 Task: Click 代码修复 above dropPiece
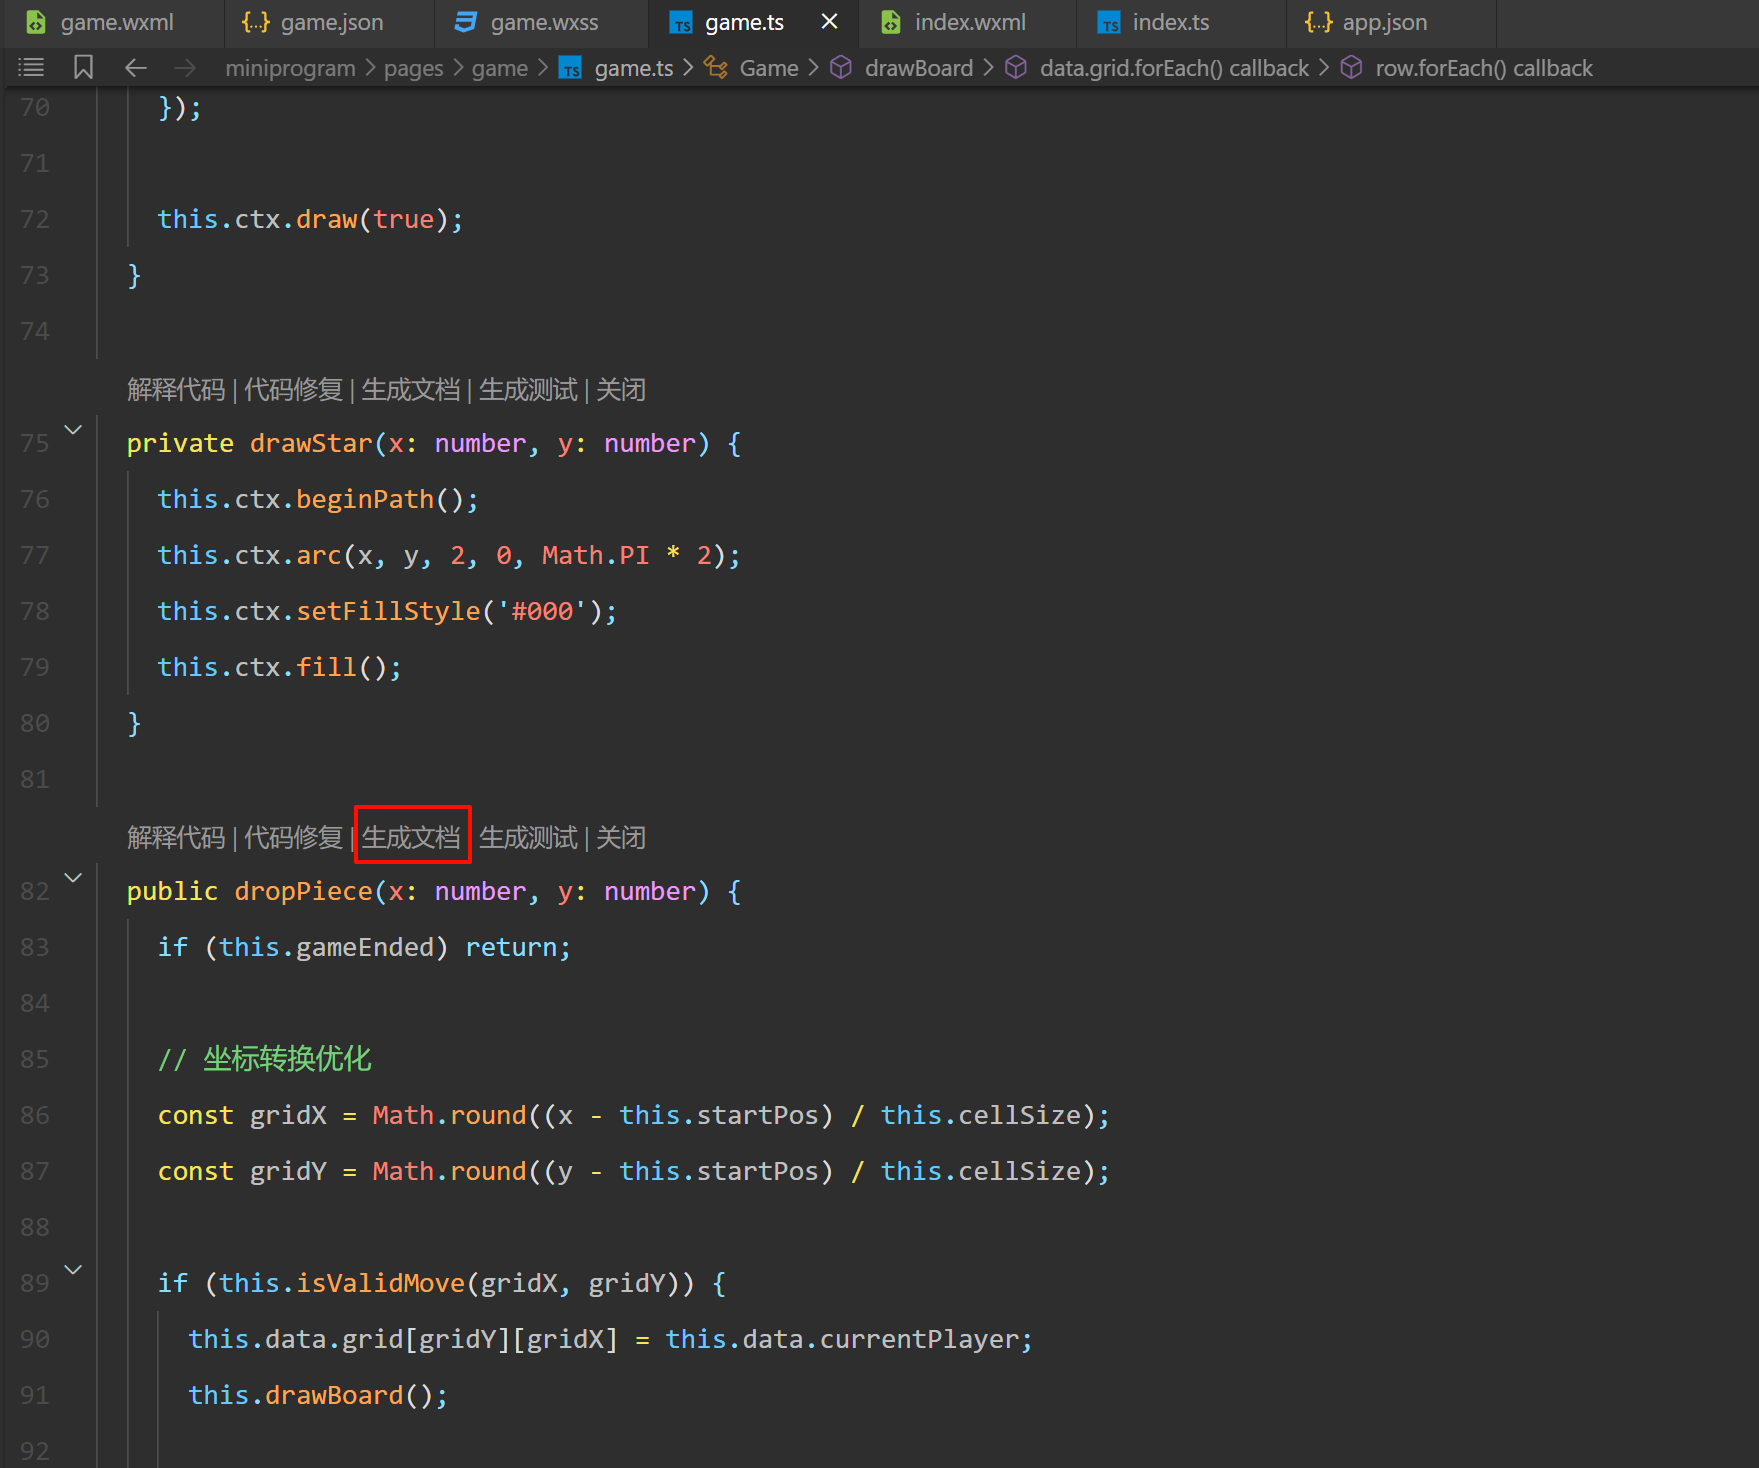pyautogui.click(x=294, y=838)
